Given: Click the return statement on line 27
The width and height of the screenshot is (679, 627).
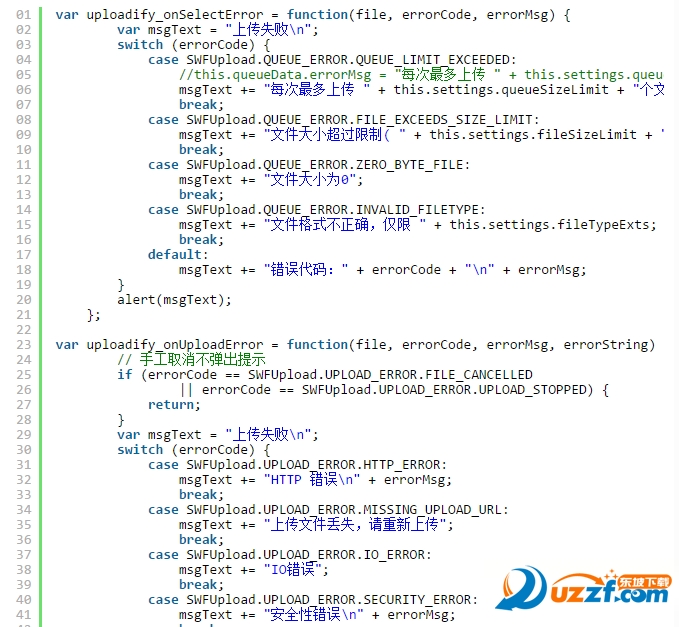Looking at the screenshot, I should coord(174,405).
